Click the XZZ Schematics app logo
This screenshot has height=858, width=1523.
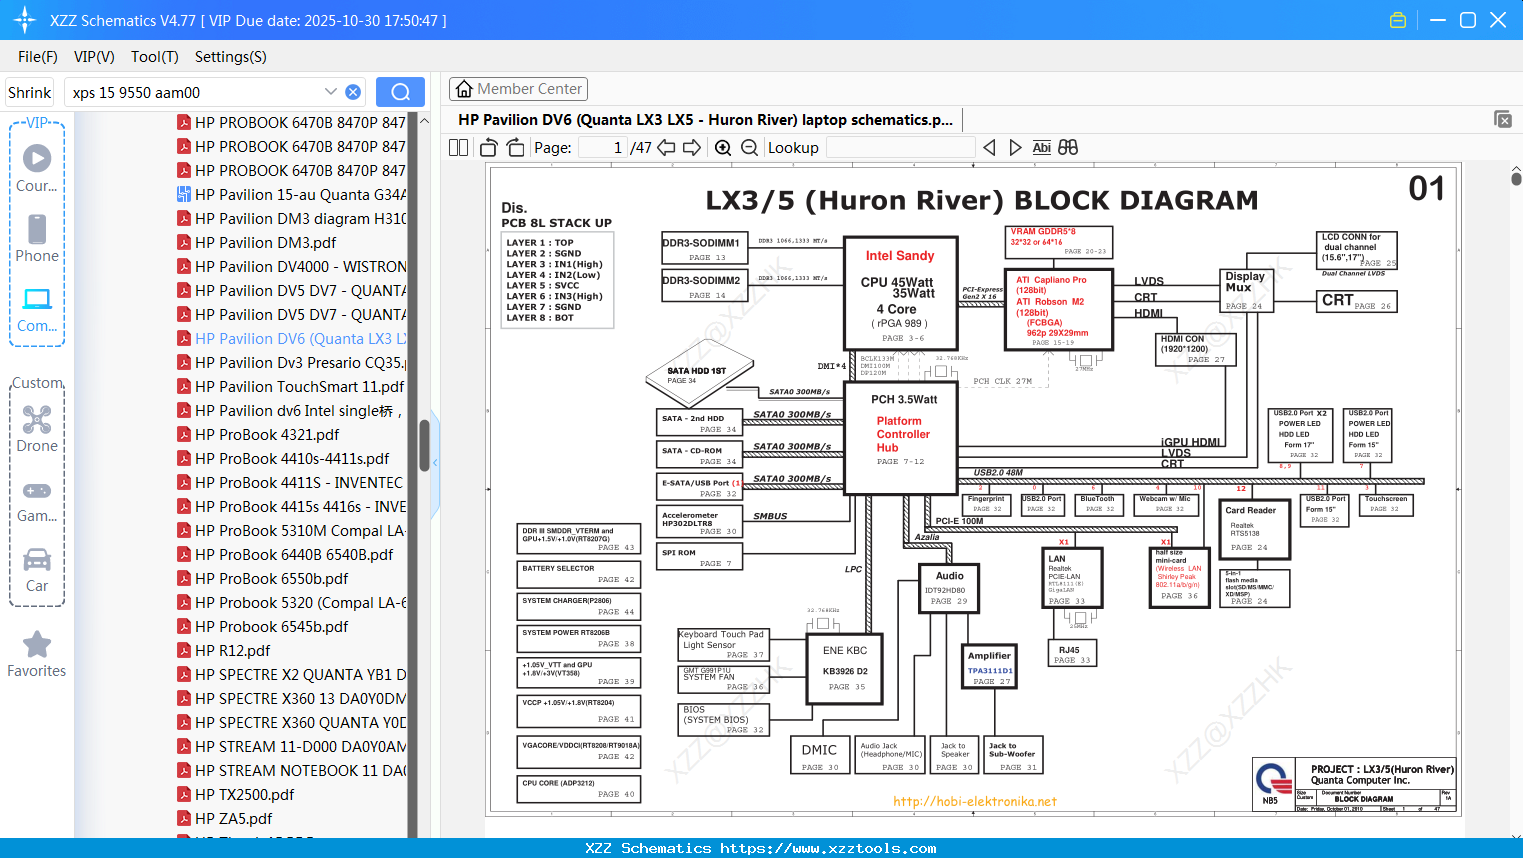pyautogui.click(x=25, y=20)
